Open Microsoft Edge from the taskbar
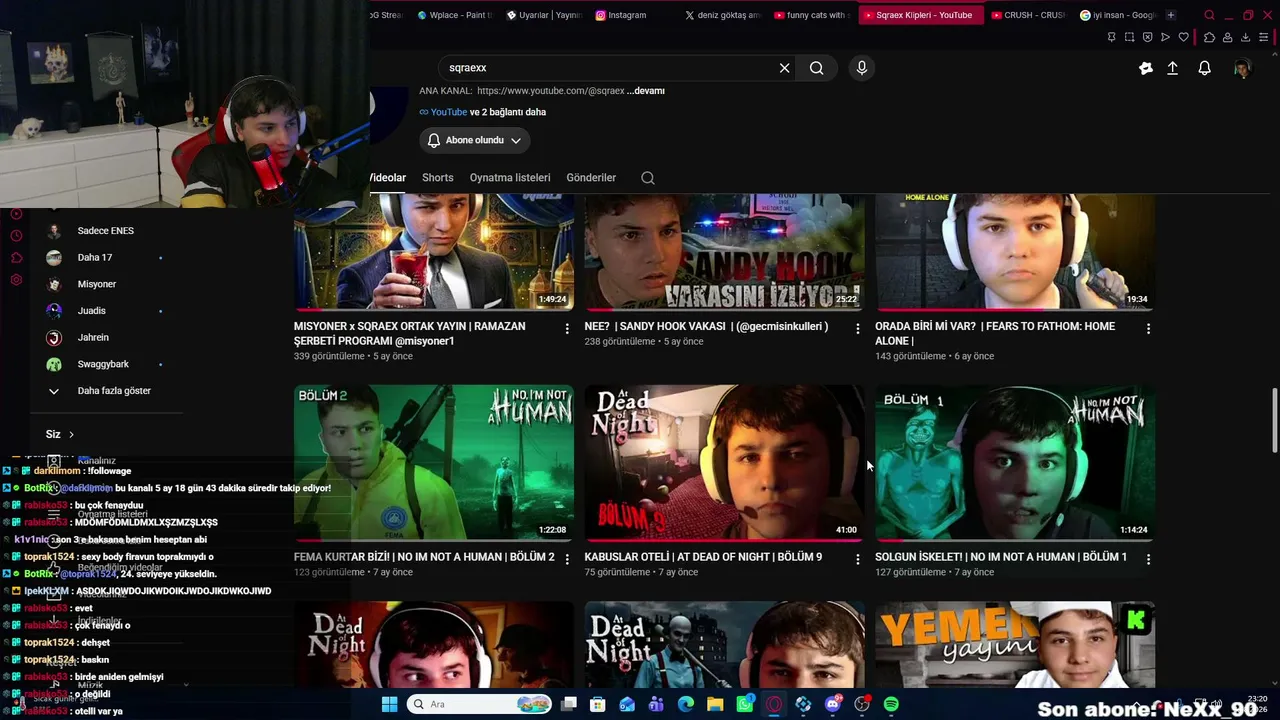1280x720 pixels. pyautogui.click(x=686, y=704)
